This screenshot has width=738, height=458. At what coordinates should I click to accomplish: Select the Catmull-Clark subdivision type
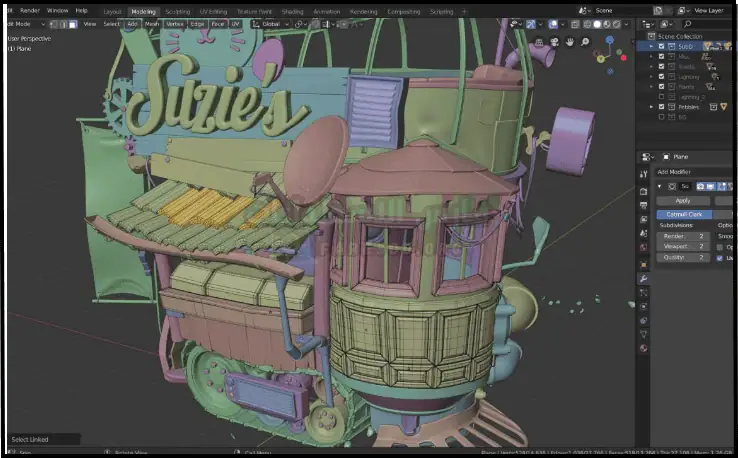click(684, 214)
